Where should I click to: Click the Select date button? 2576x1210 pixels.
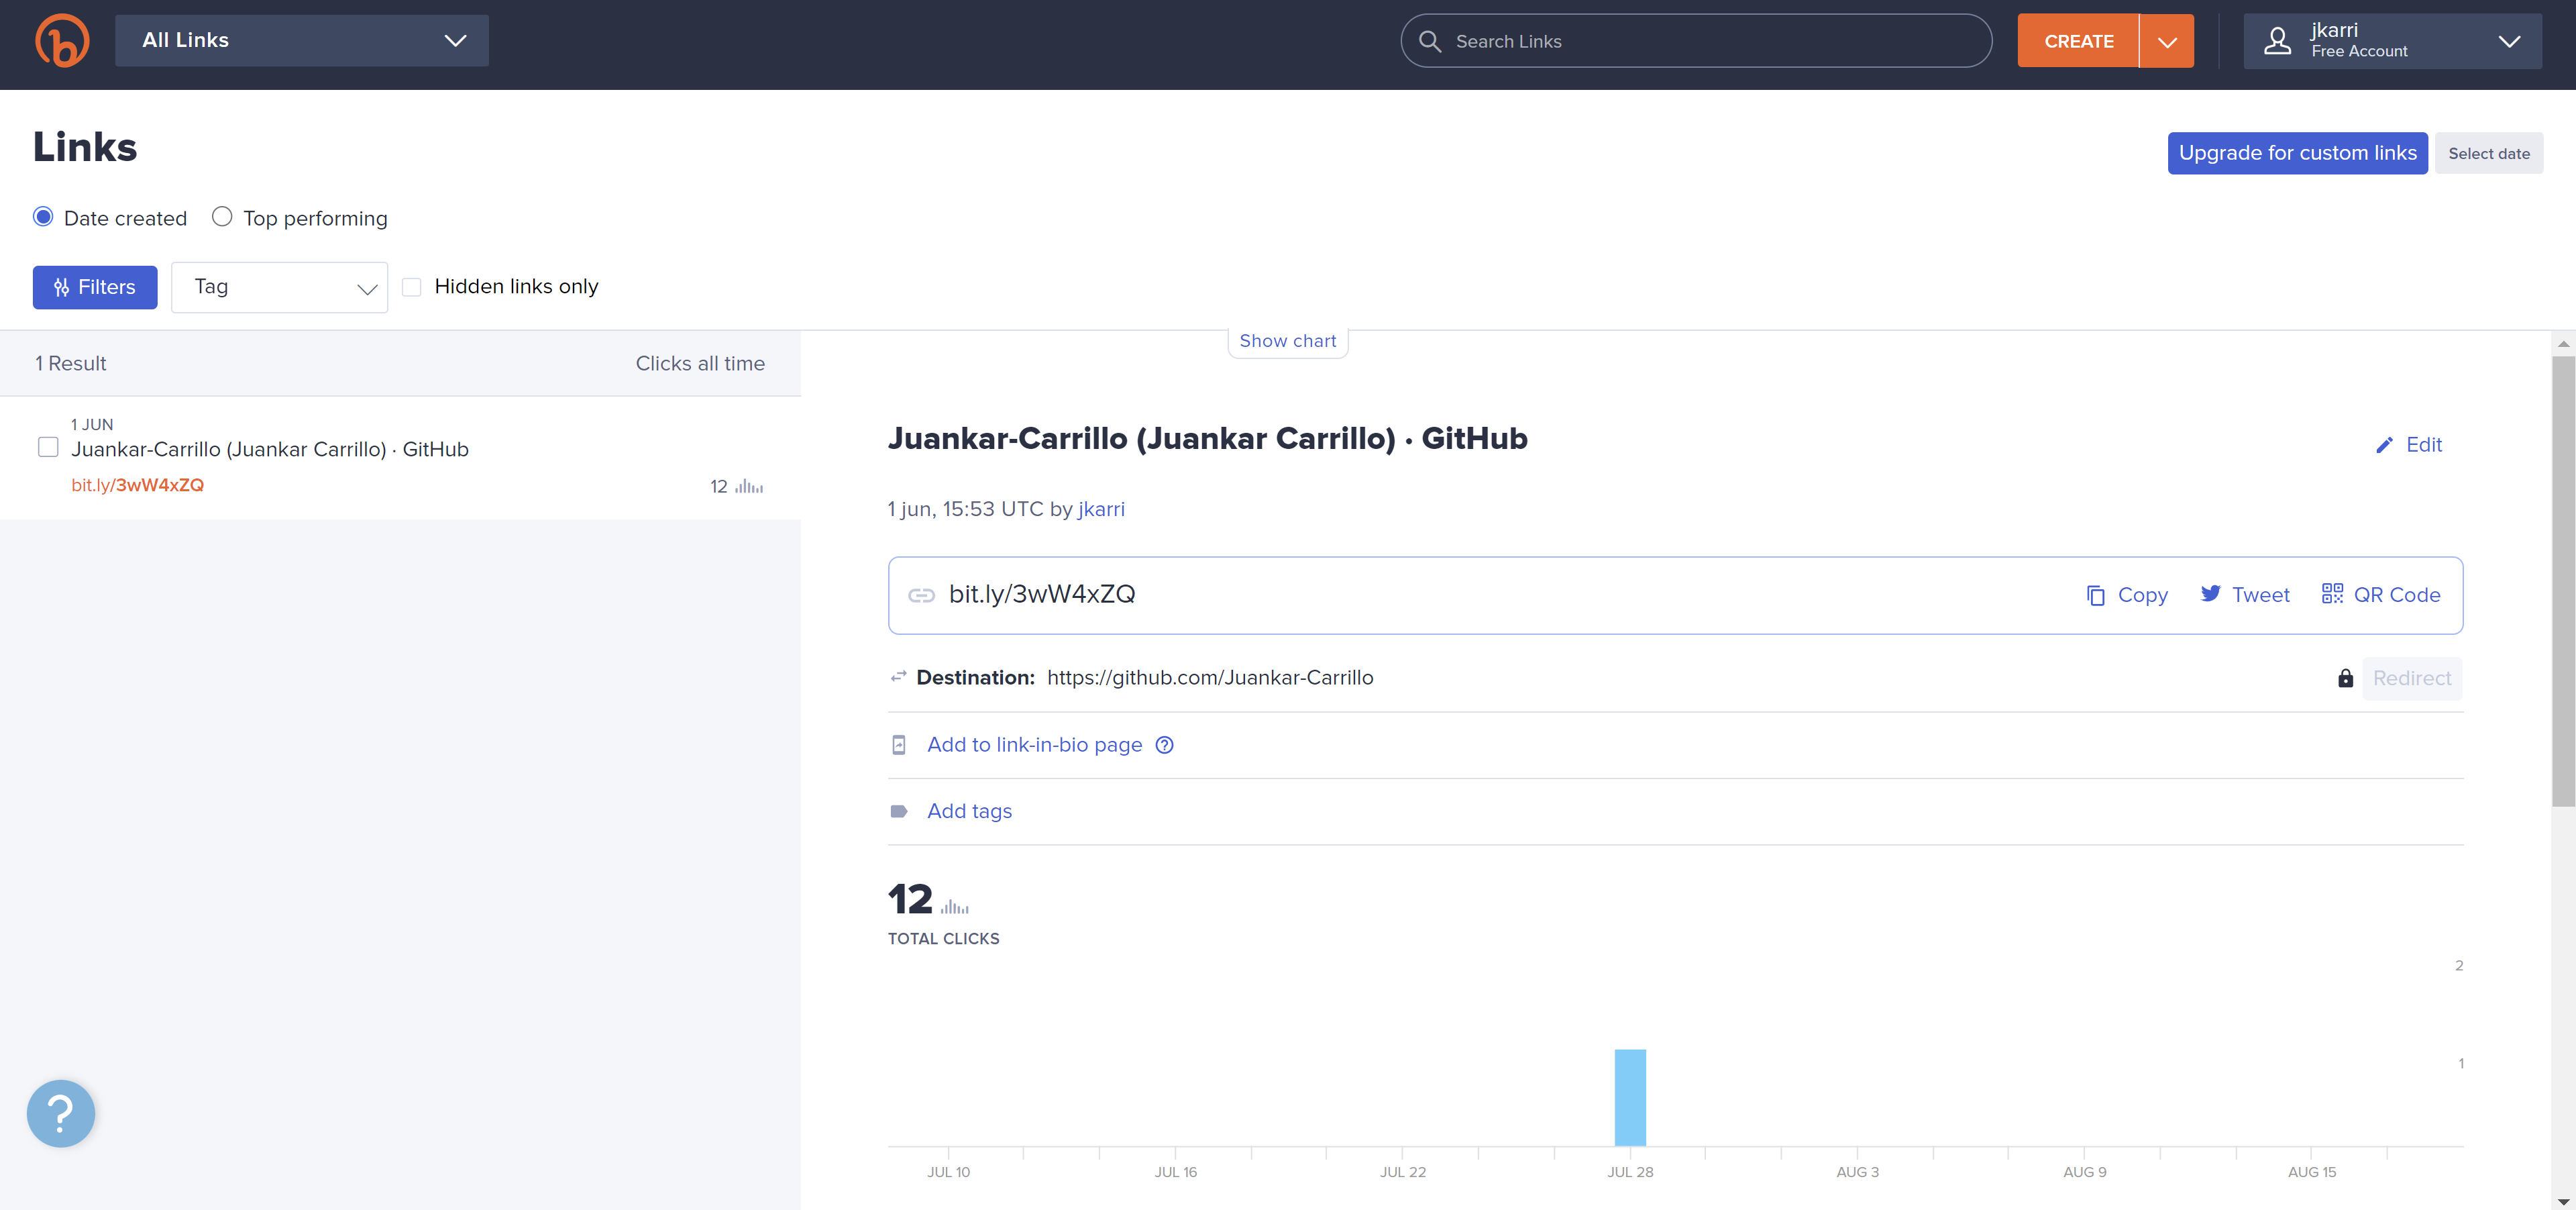[x=2488, y=153]
